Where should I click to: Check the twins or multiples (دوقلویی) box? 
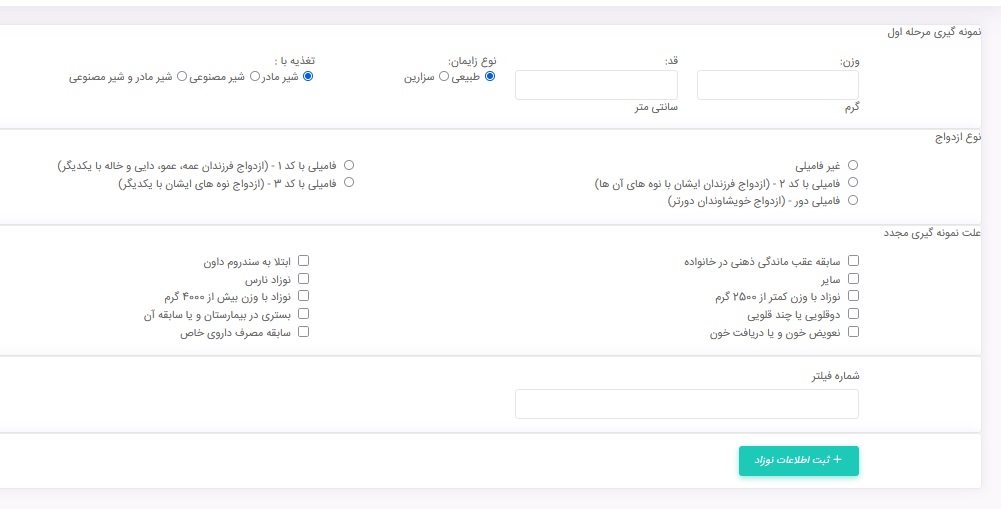[853, 315]
